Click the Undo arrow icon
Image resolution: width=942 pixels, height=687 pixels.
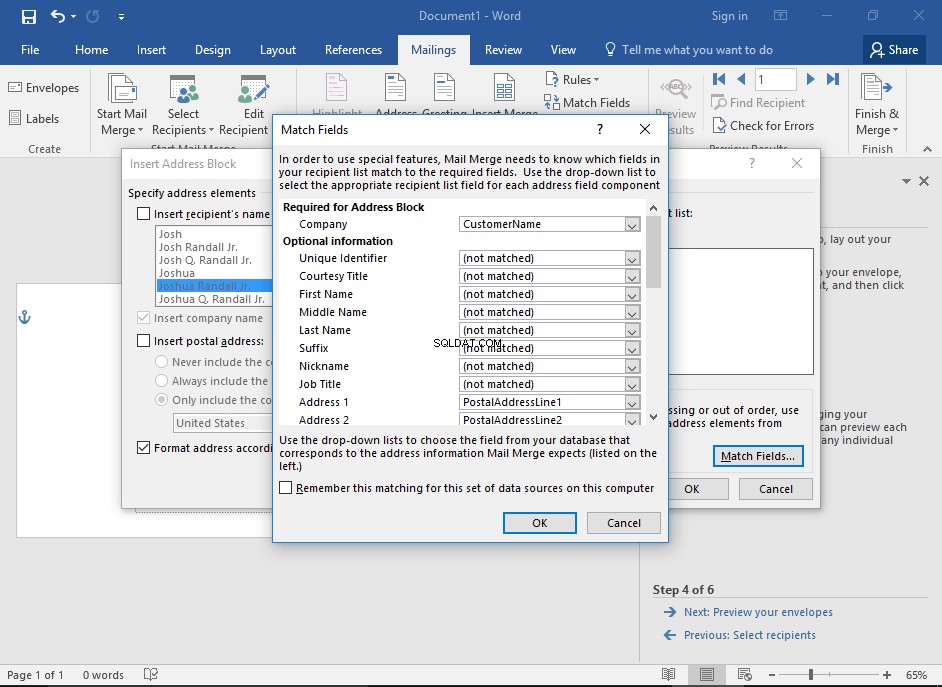tap(58, 16)
